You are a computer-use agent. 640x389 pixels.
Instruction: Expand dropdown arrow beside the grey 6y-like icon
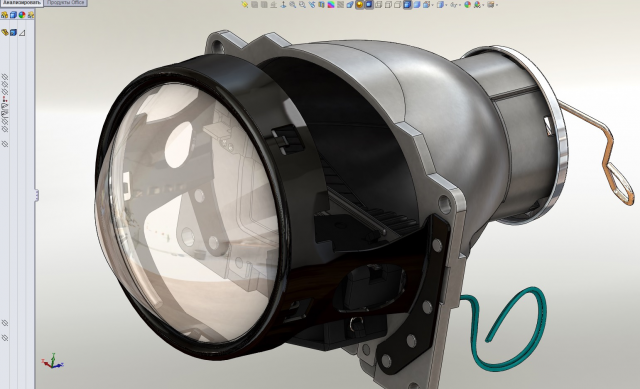(460, 5)
